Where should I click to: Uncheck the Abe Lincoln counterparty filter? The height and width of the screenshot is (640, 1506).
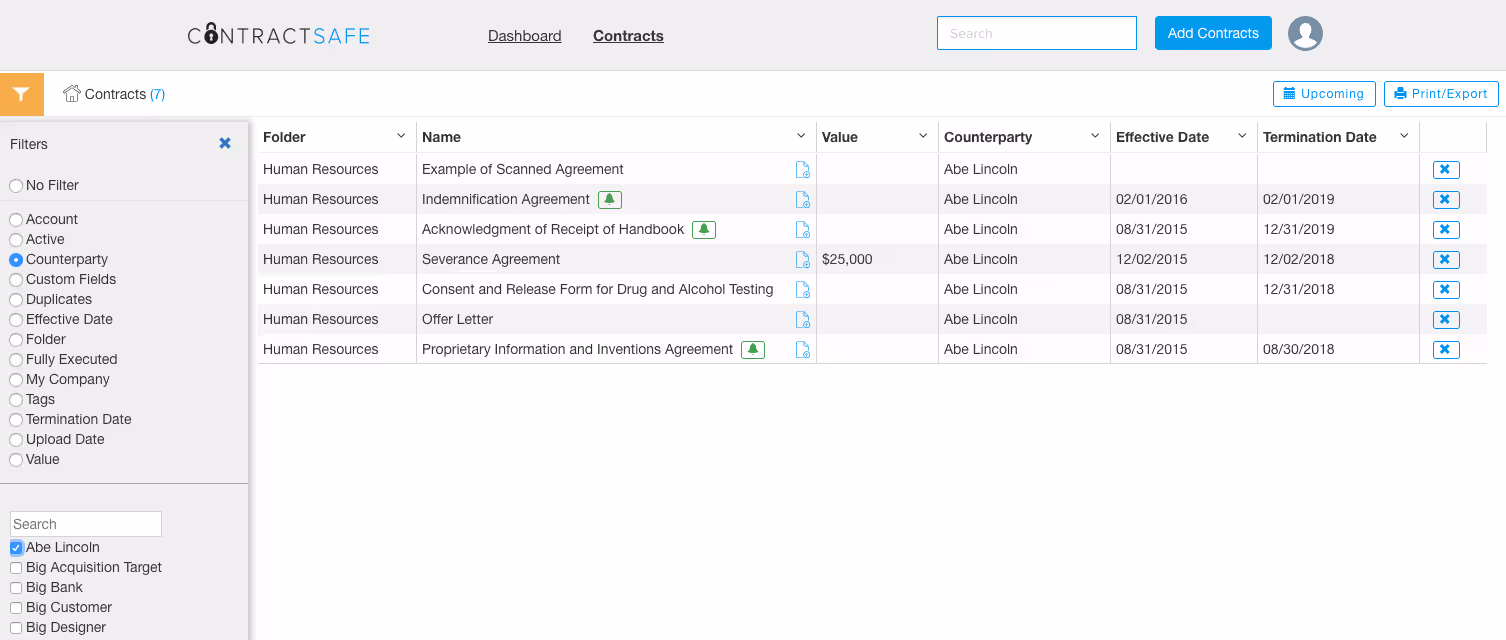(15, 547)
